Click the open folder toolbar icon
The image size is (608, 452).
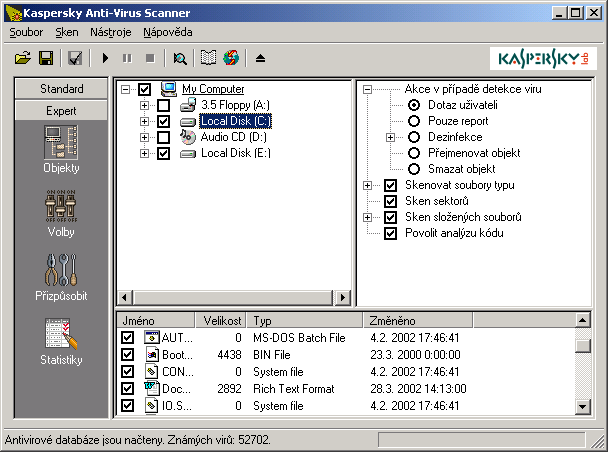(23, 59)
